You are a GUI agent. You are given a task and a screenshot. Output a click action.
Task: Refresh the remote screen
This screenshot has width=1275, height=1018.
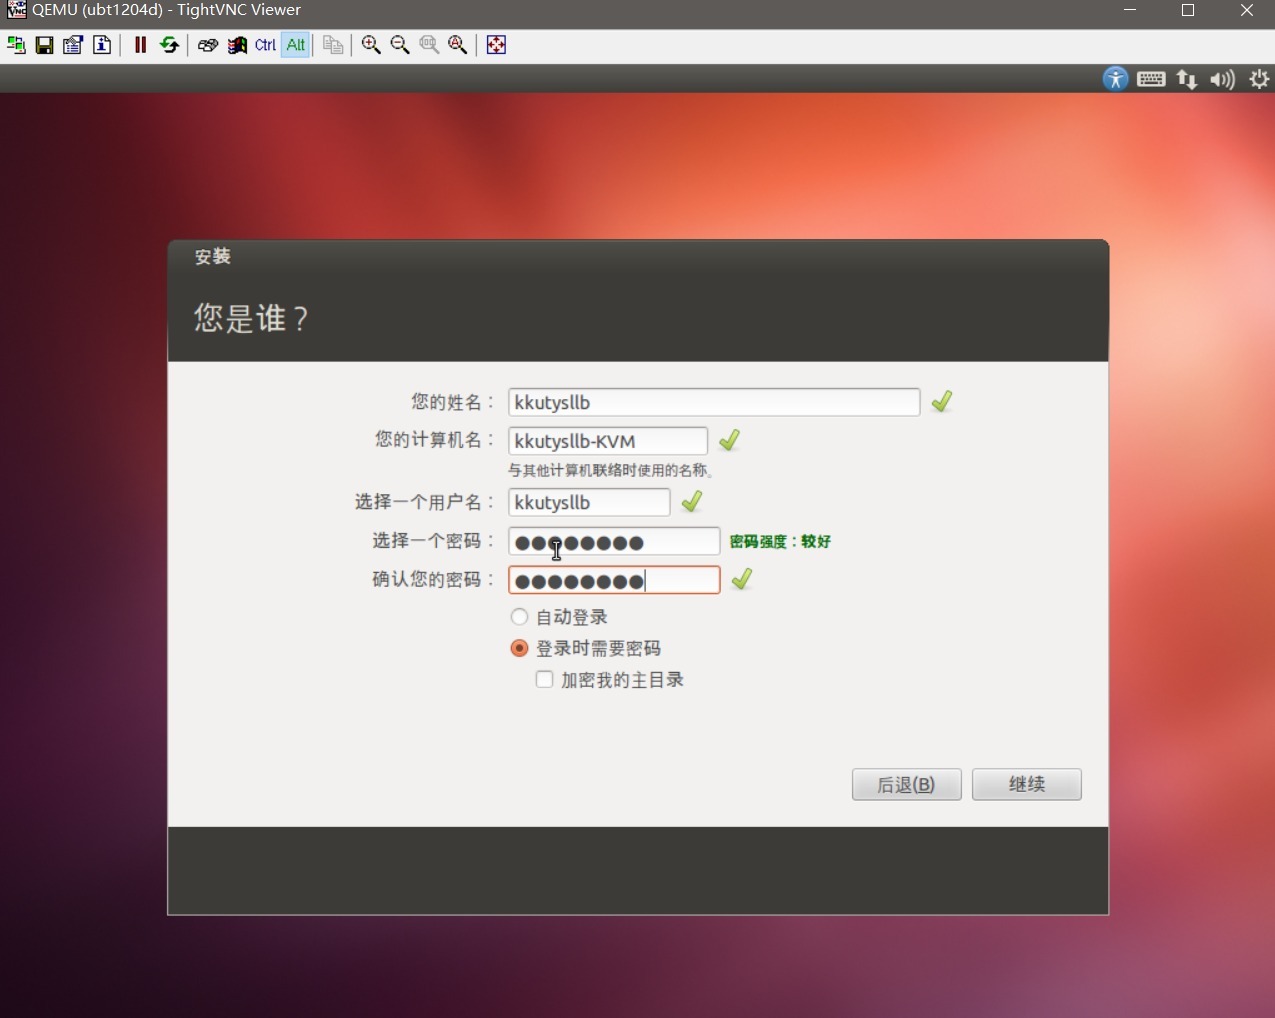click(169, 45)
